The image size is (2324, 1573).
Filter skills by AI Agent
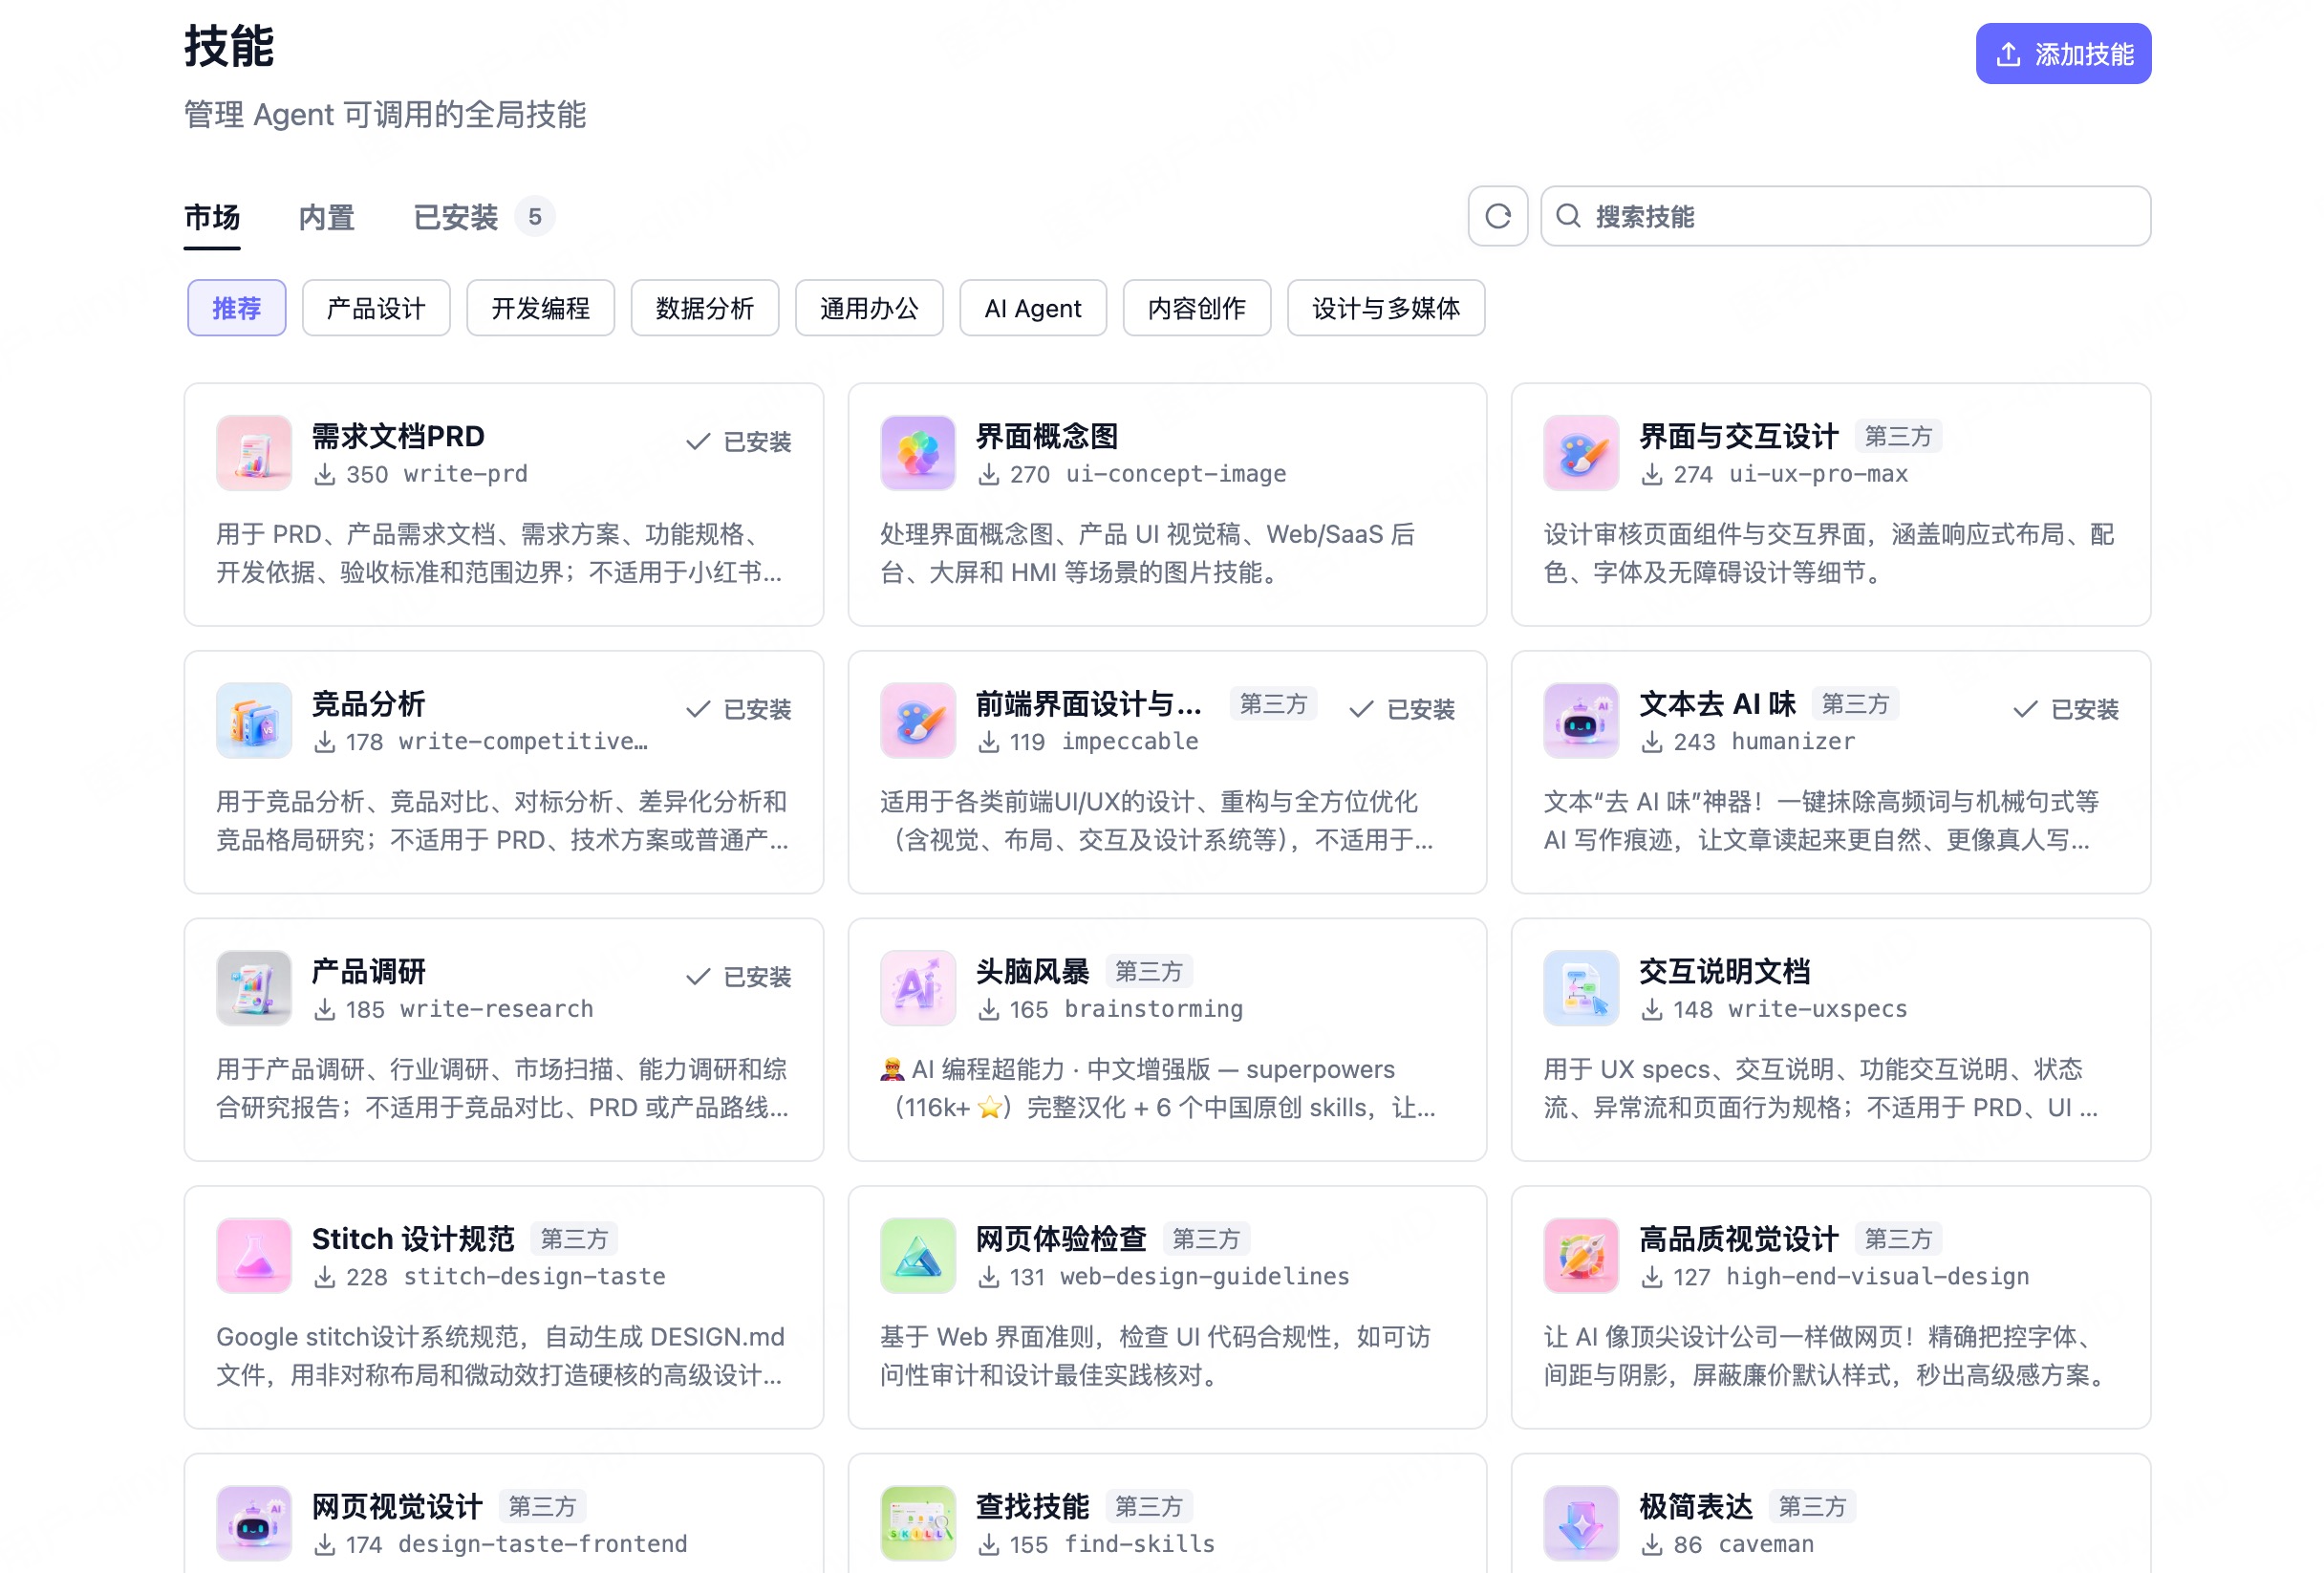1032,308
